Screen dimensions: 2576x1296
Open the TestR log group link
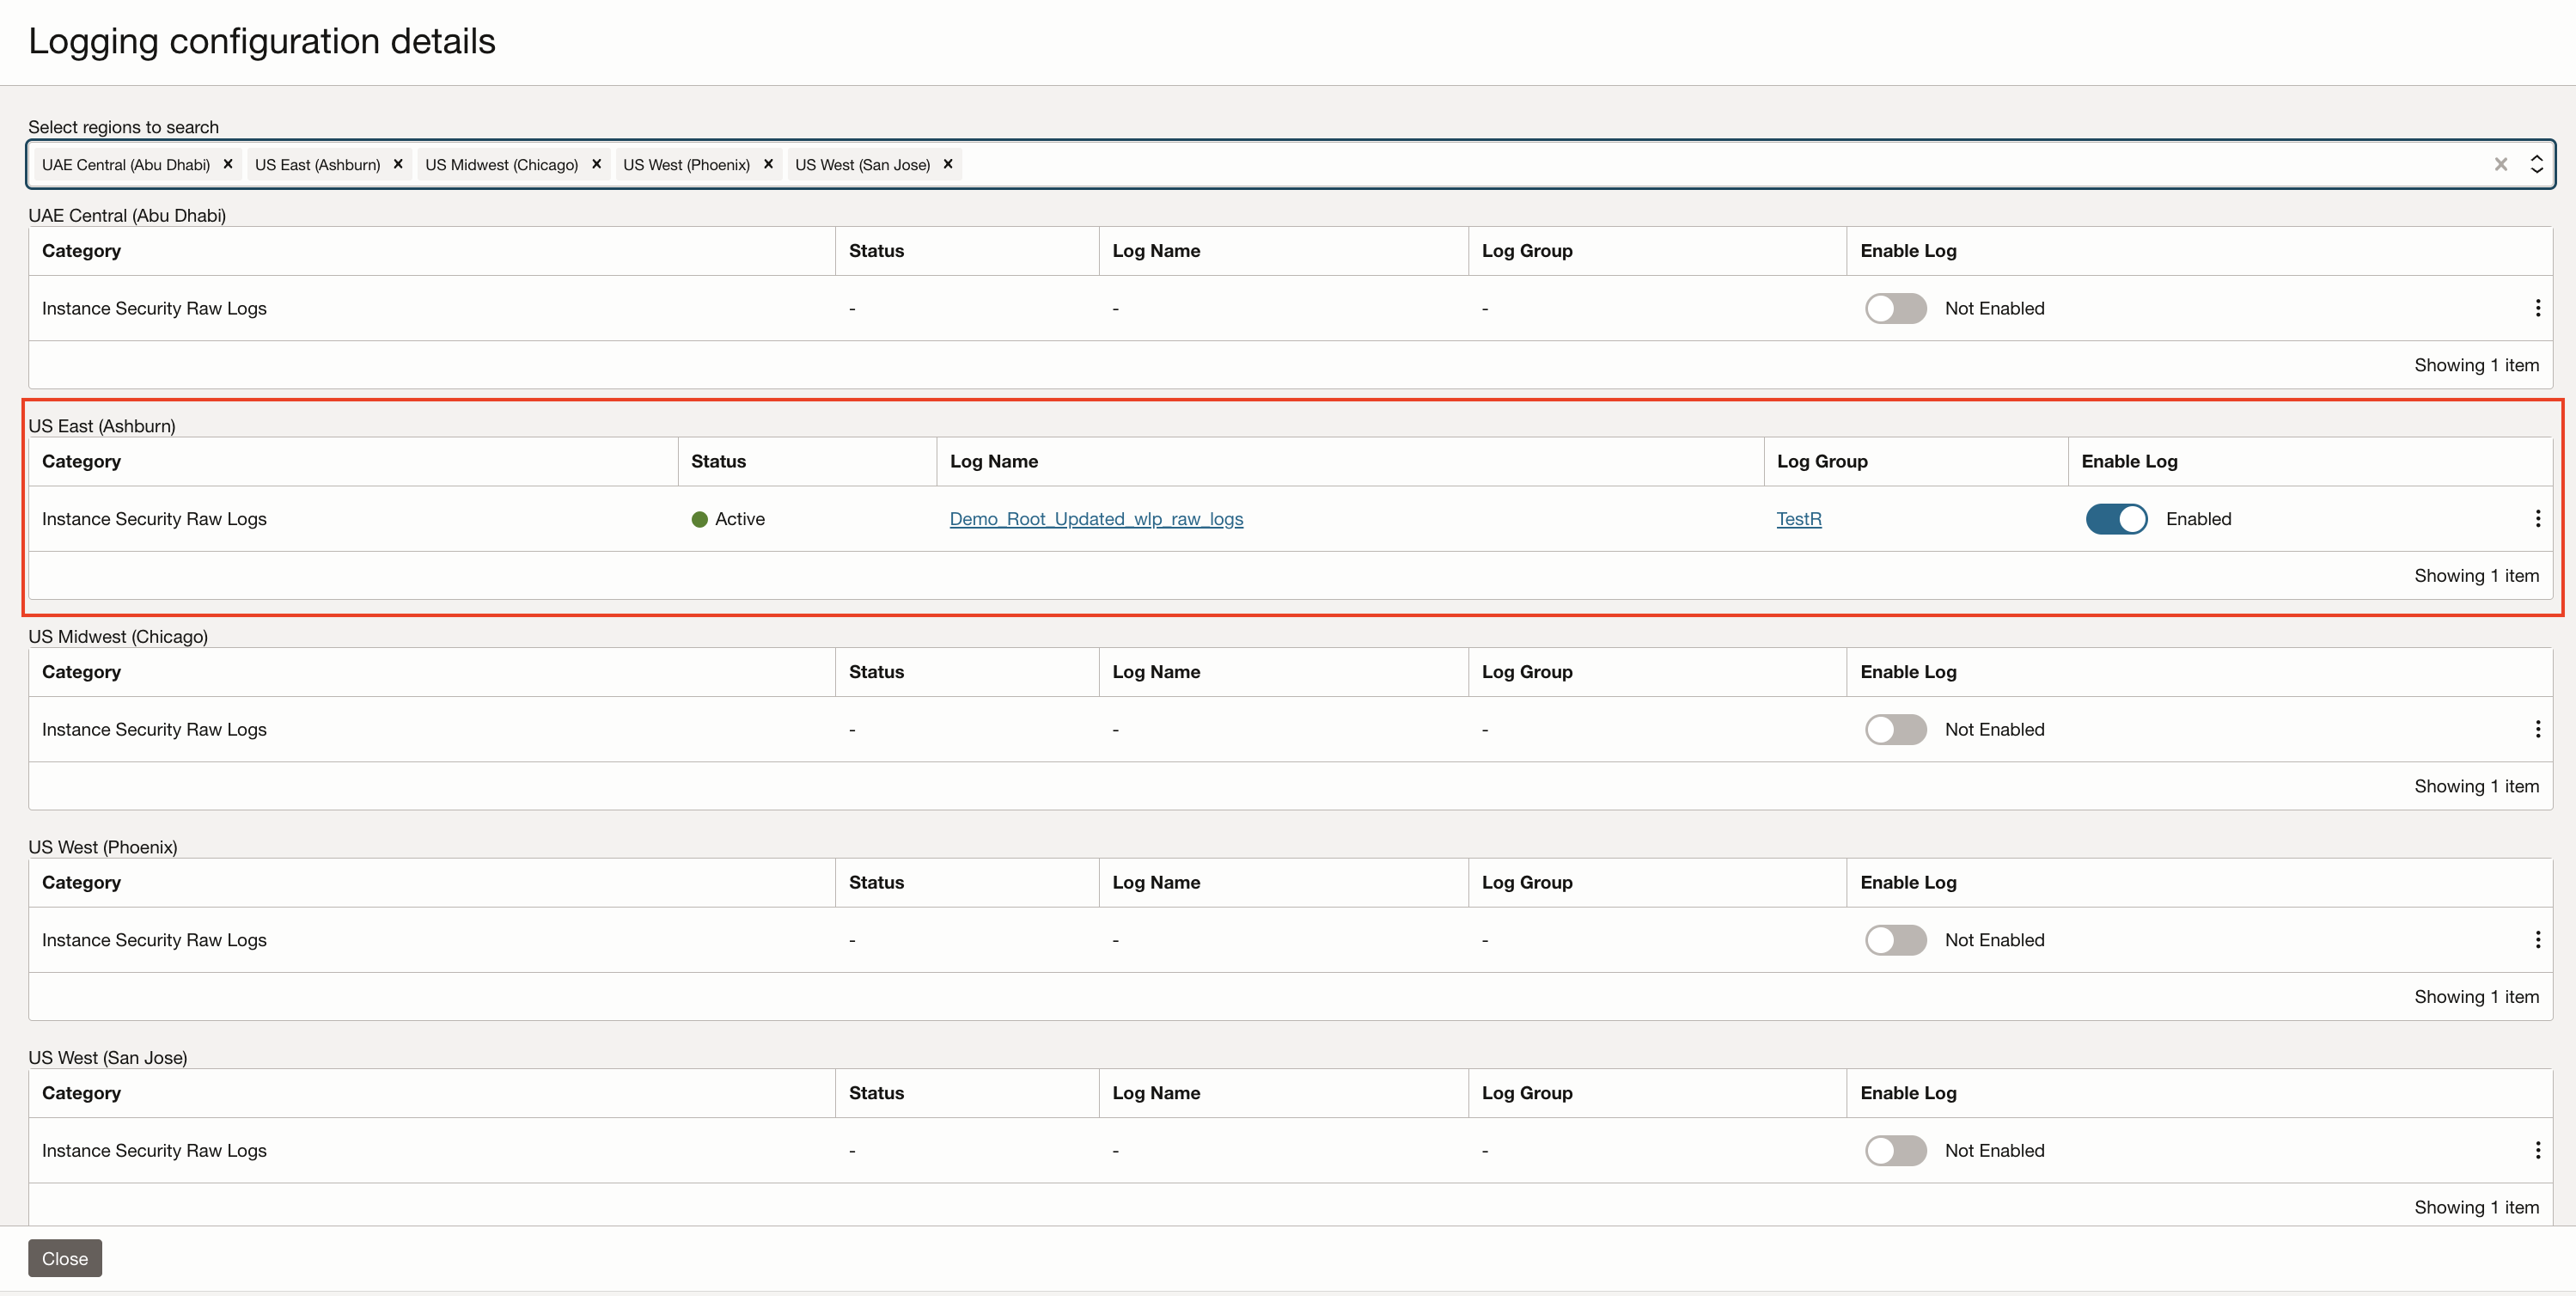[x=1798, y=518]
